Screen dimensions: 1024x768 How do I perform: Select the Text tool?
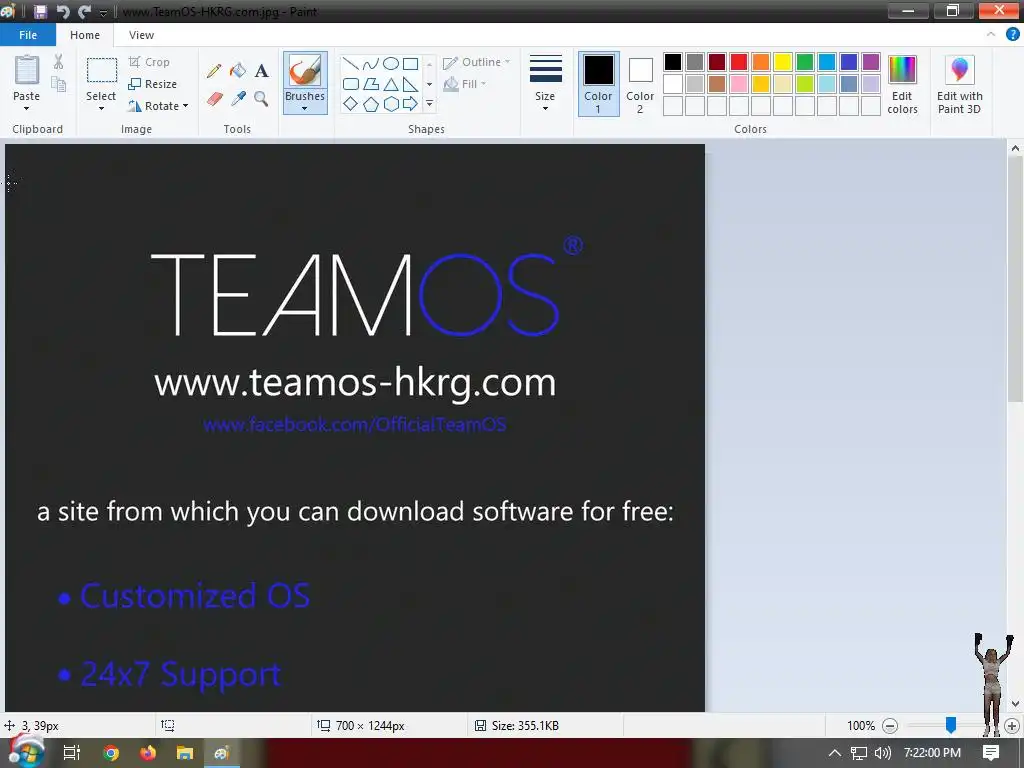(261, 71)
